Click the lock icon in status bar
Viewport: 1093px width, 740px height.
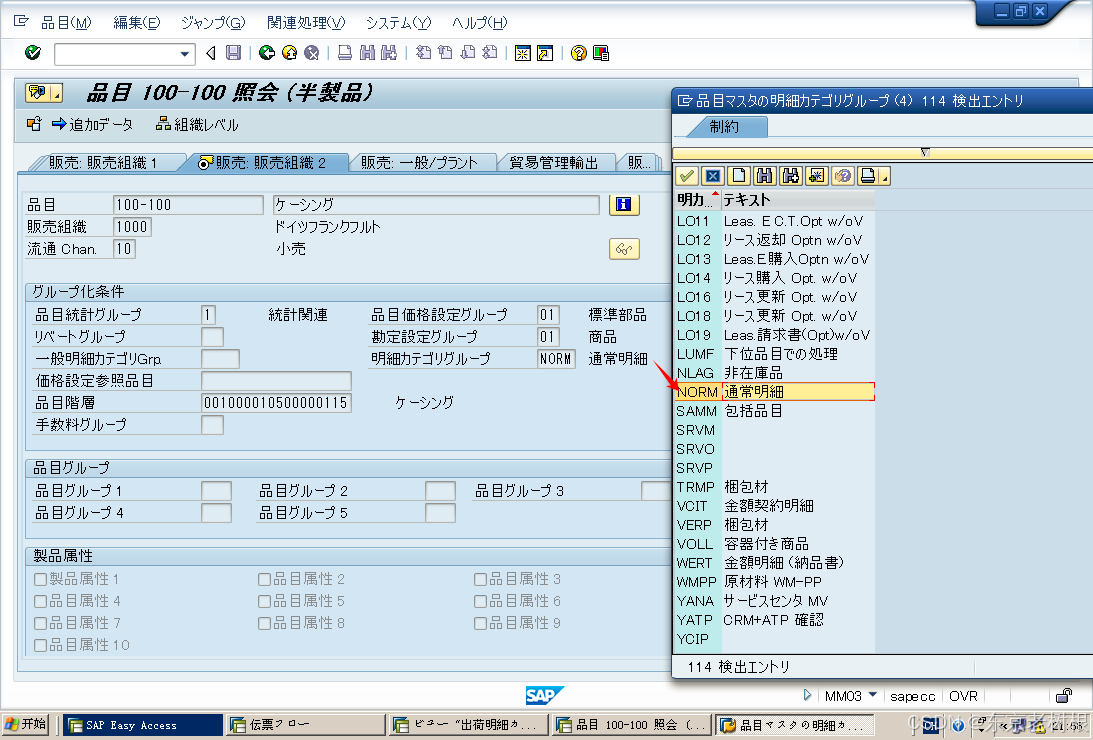click(1064, 695)
